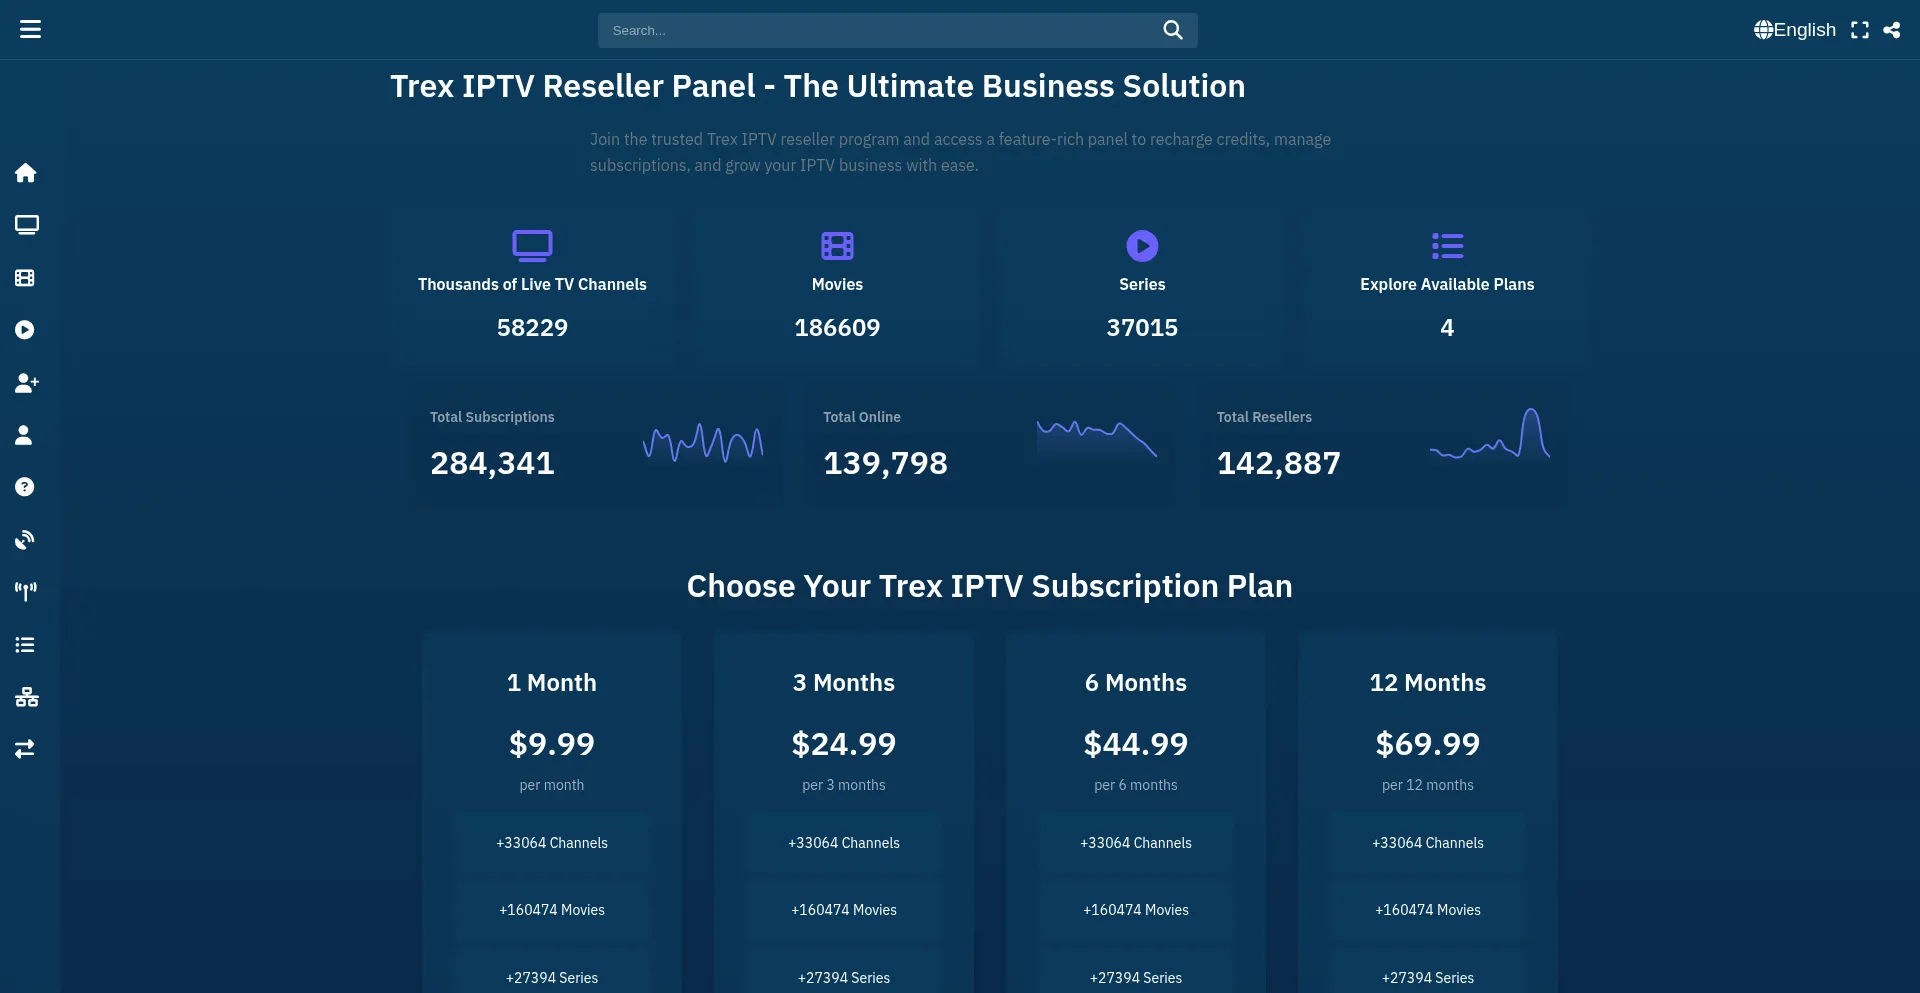Screen dimensions: 1920x993
Task: Open the Movies section via the film icon
Action: (x=26, y=278)
